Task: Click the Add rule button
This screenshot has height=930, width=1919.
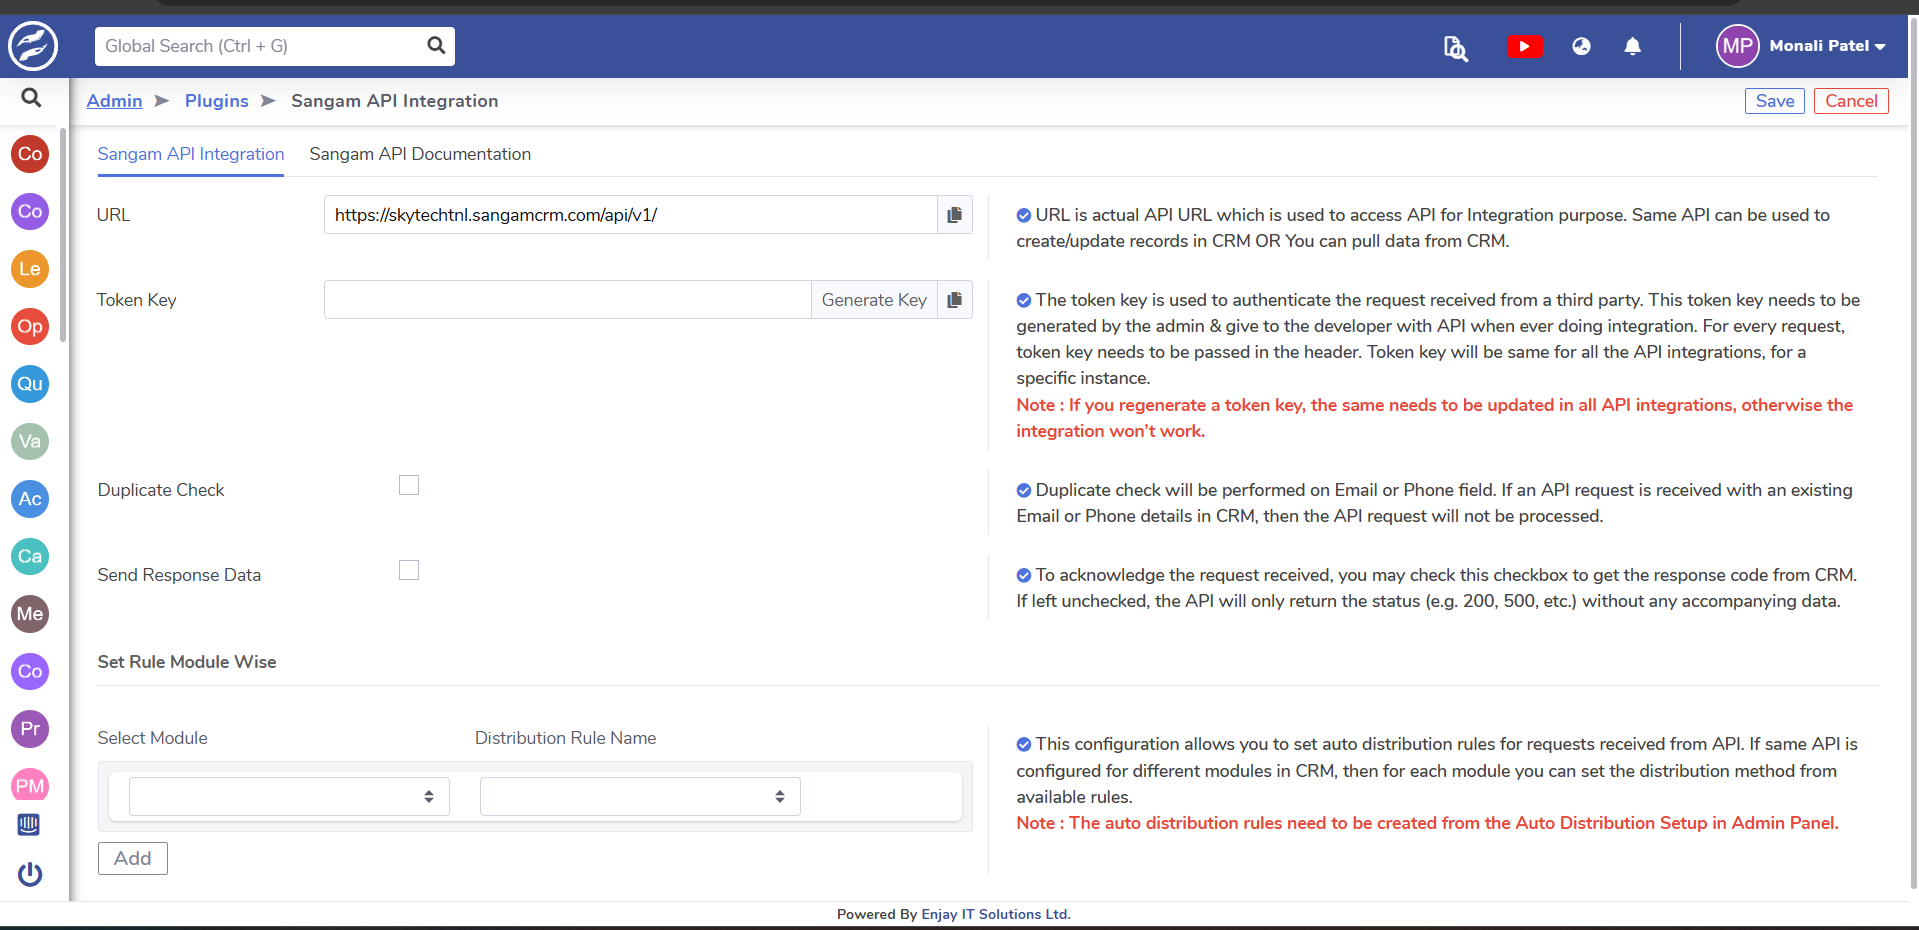Action: tap(133, 859)
